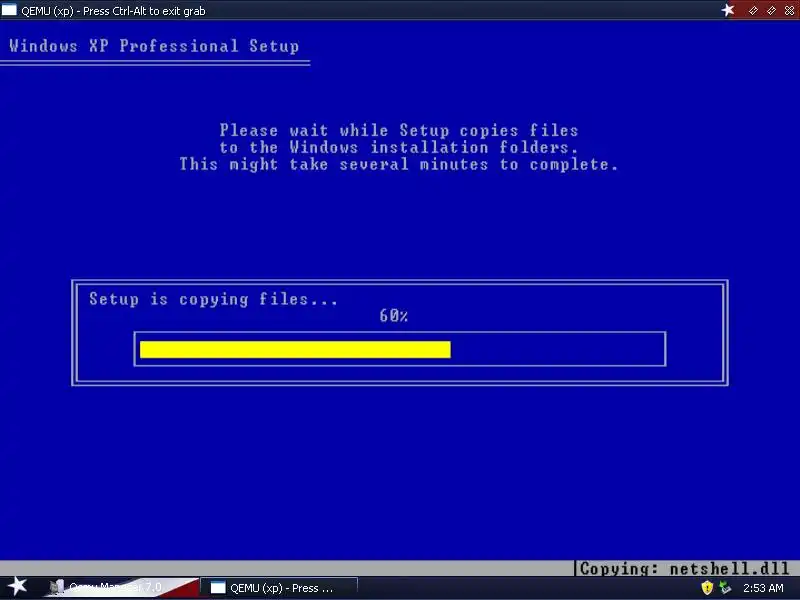Maximize the QEMU (xp) window
Screen dimensions: 800x600
tap(771, 10)
